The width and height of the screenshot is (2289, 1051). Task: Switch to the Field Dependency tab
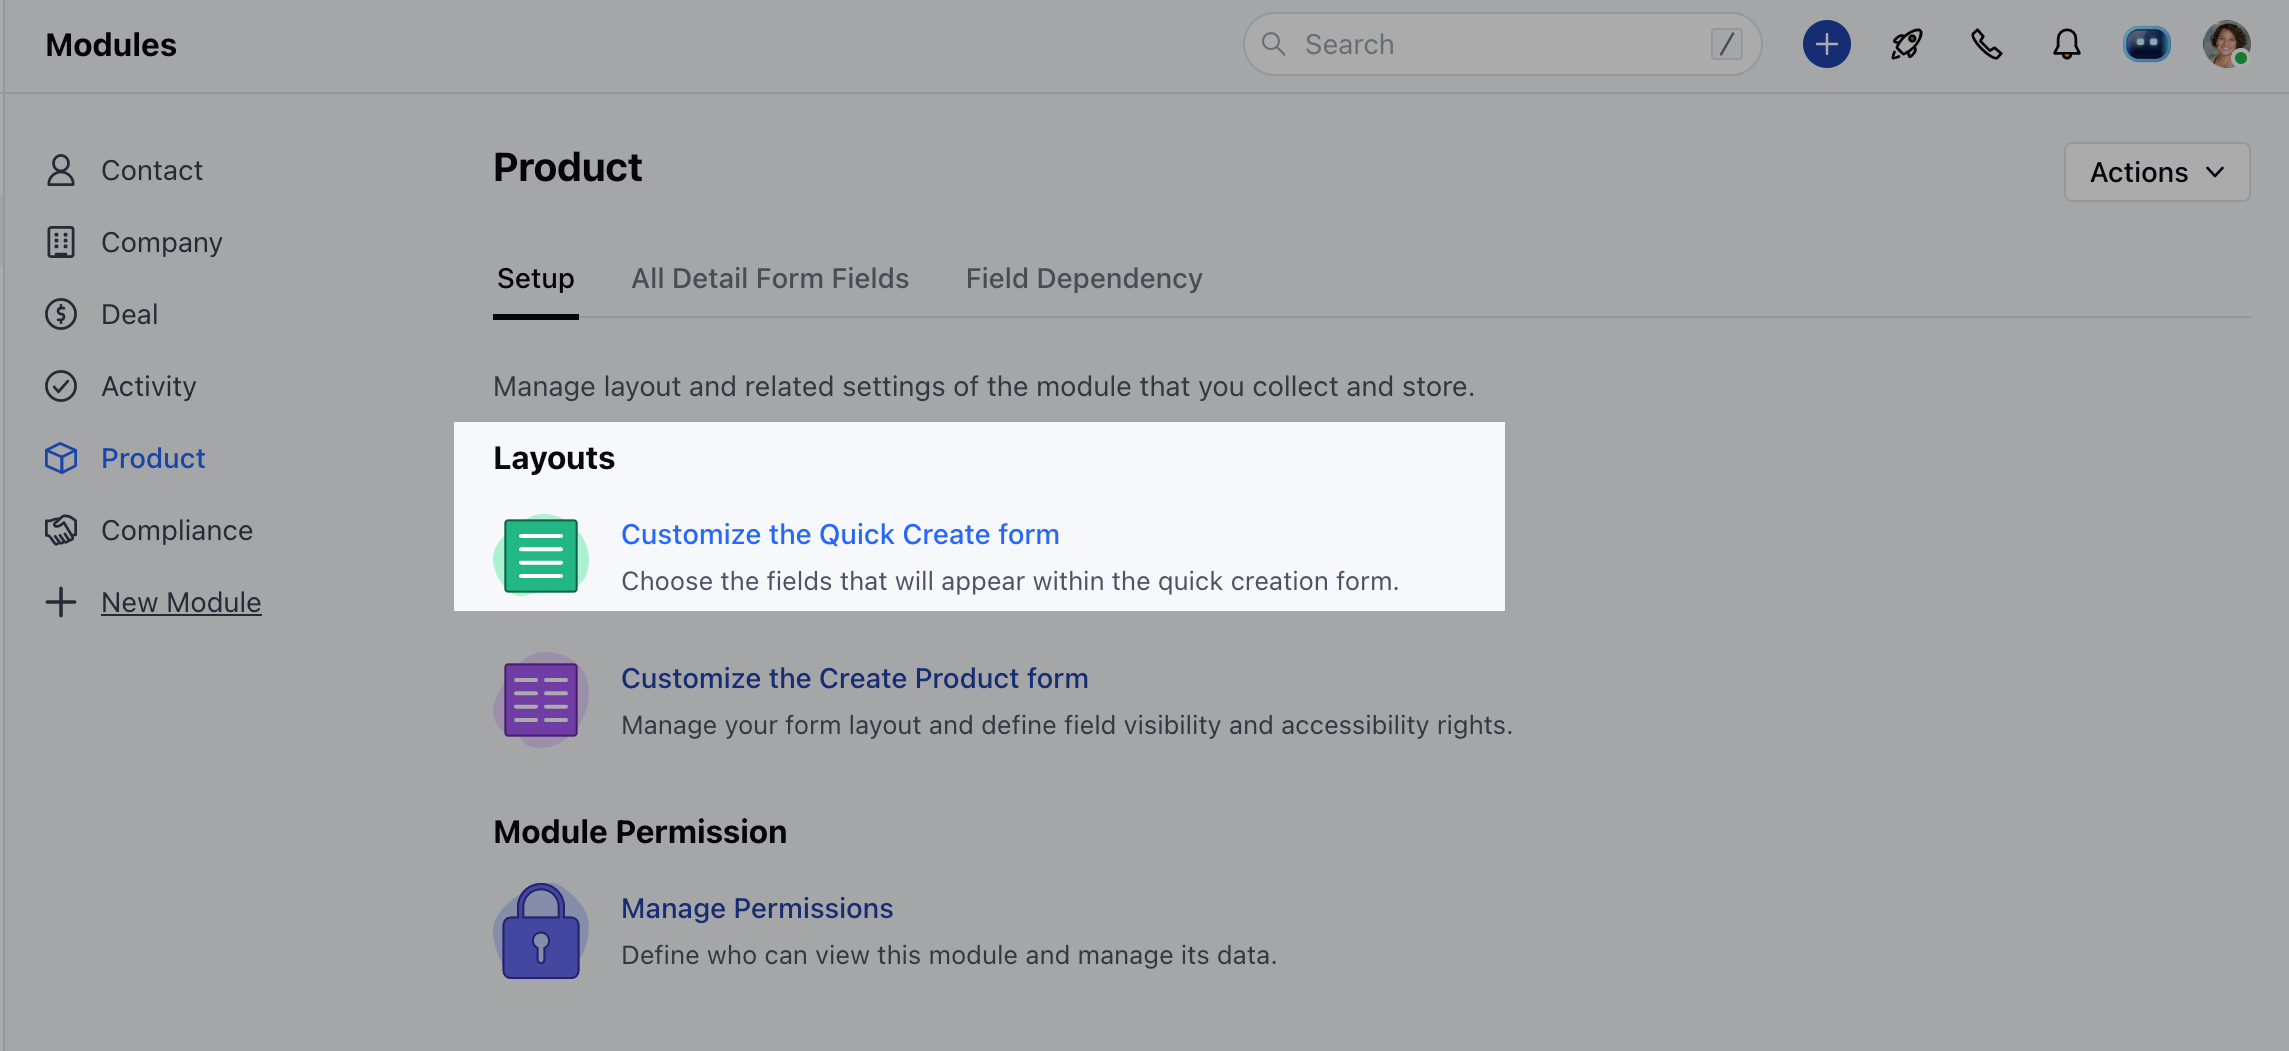coord(1084,278)
